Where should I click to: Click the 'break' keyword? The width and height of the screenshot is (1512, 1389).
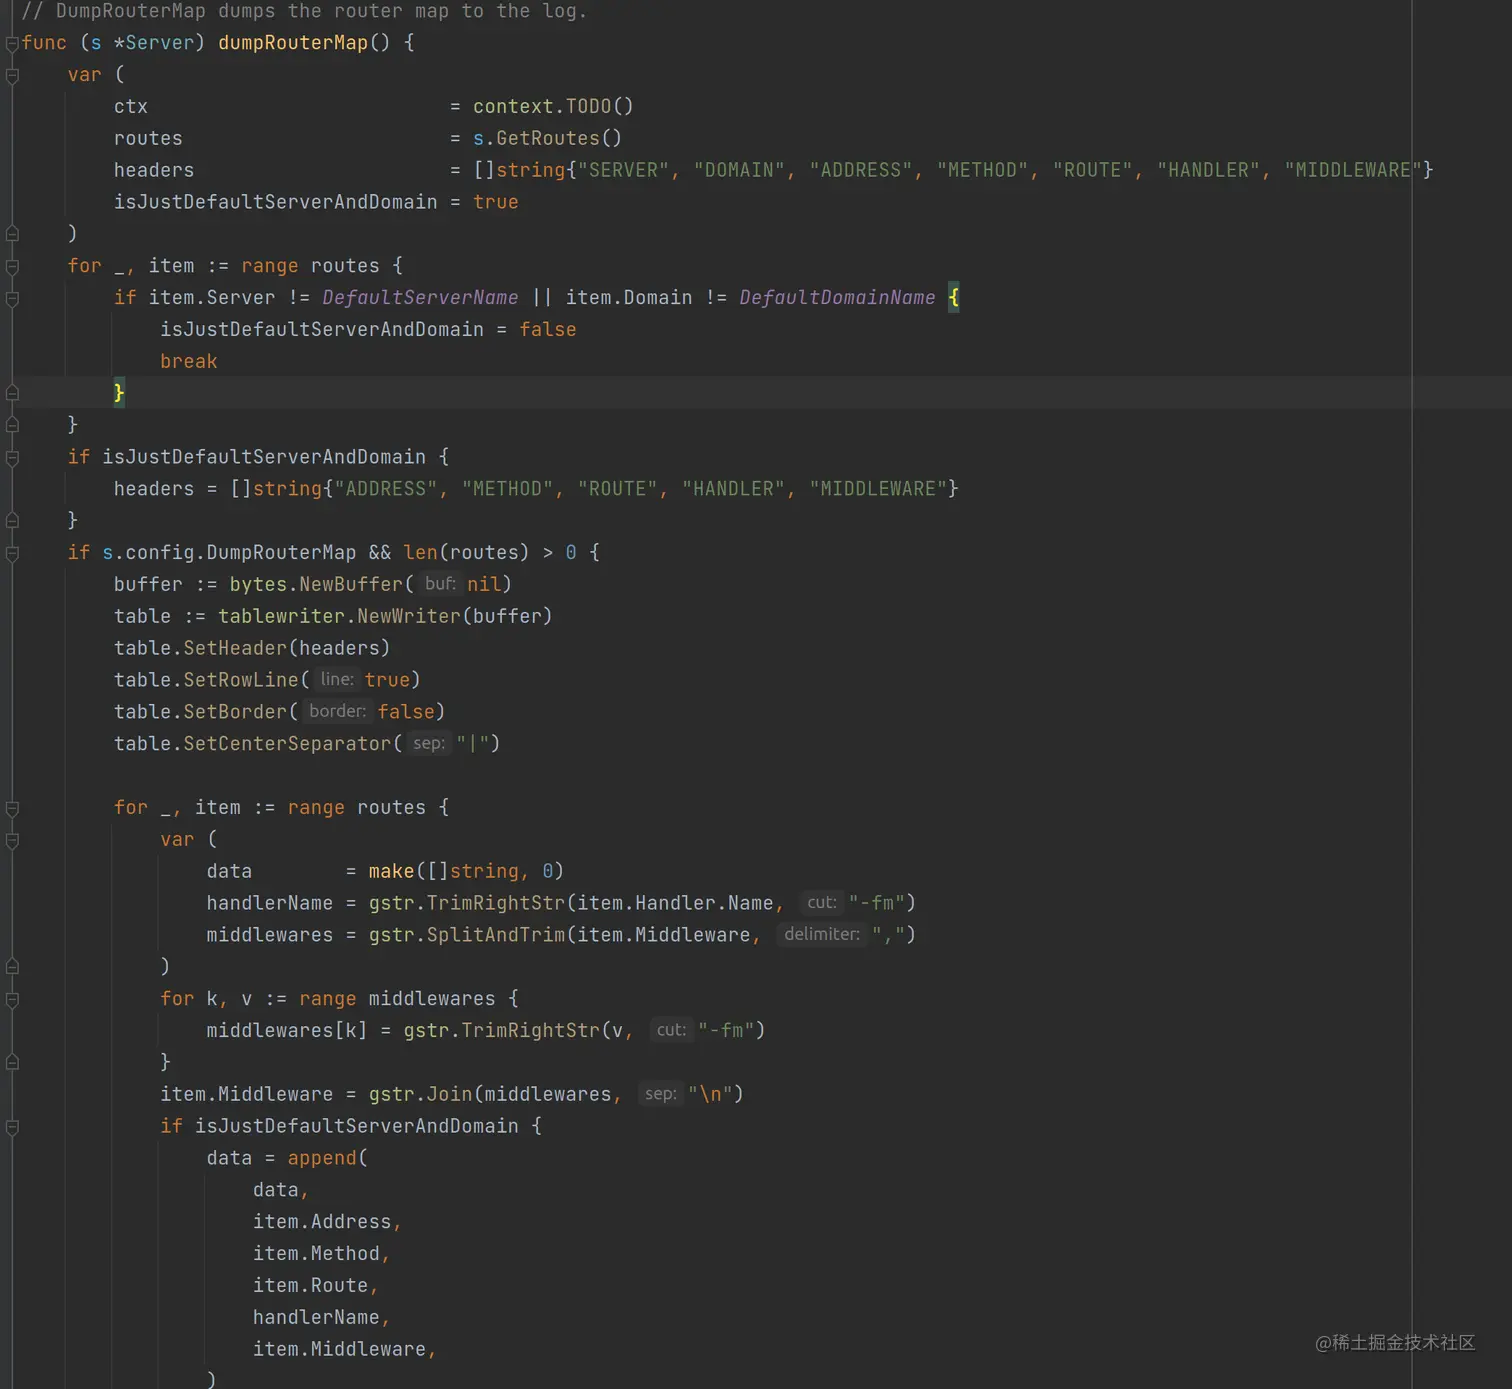pyautogui.click(x=189, y=362)
